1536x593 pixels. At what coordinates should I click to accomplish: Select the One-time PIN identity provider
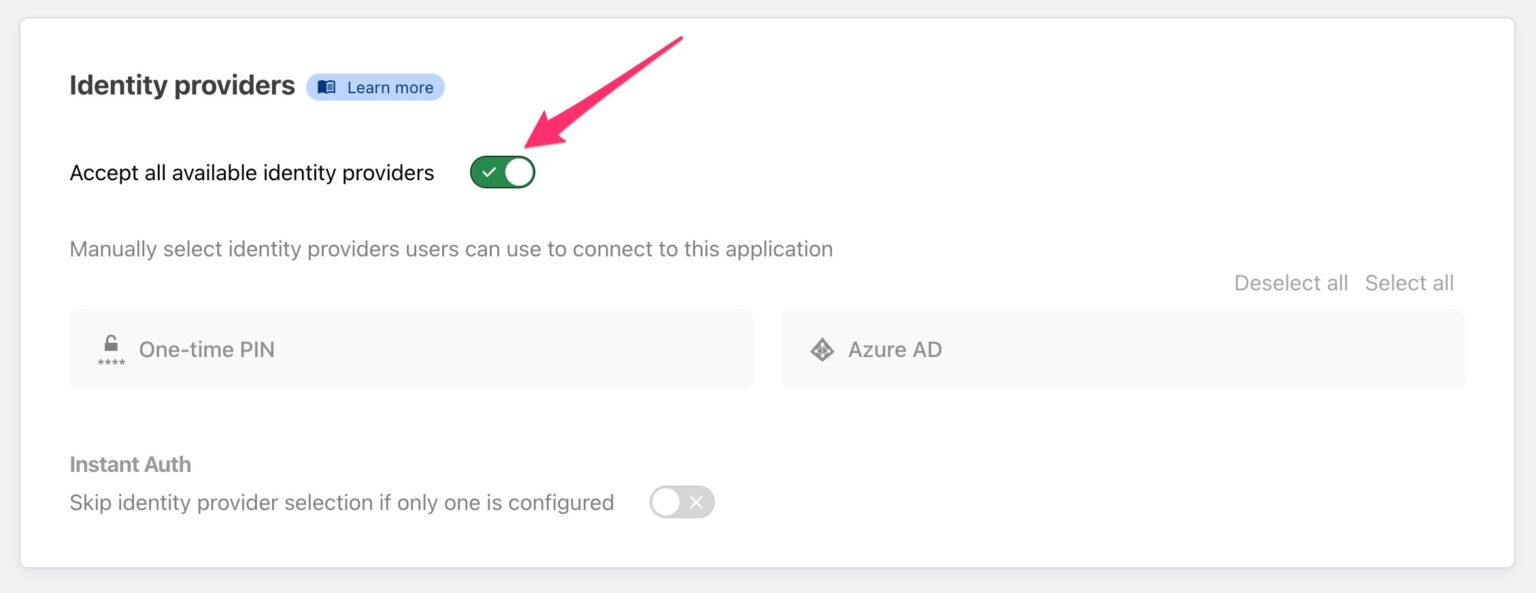point(410,349)
